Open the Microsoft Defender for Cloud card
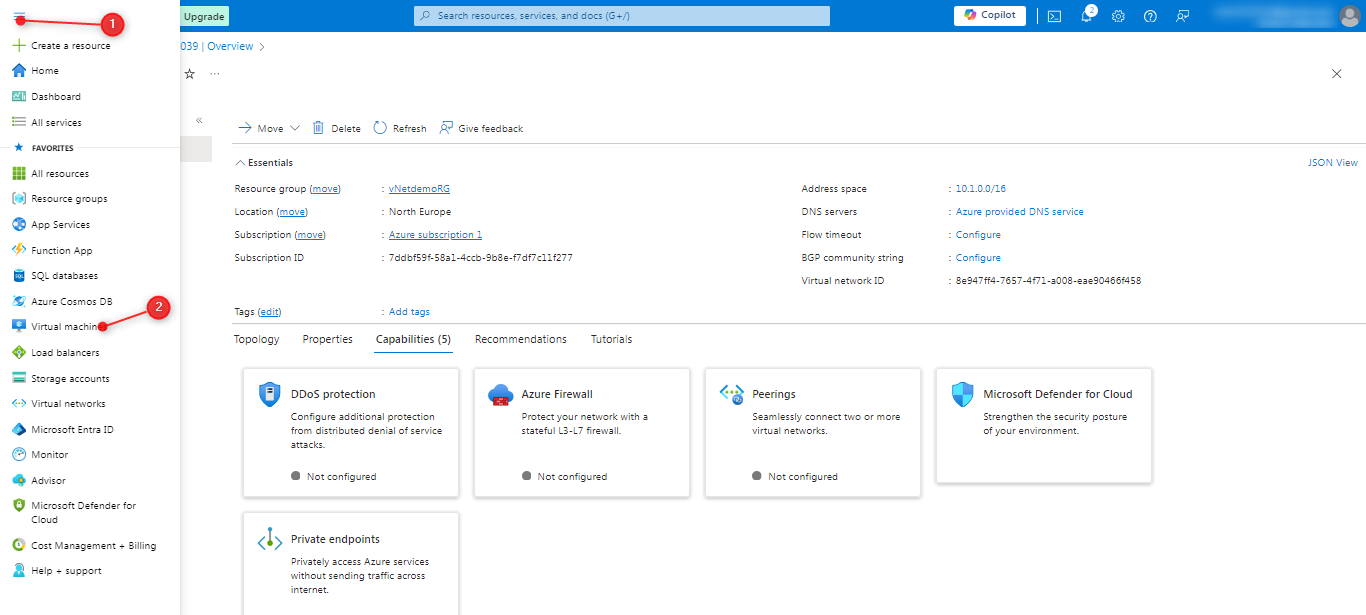This screenshot has height=615, width=1366. click(x=1044, y=425)
